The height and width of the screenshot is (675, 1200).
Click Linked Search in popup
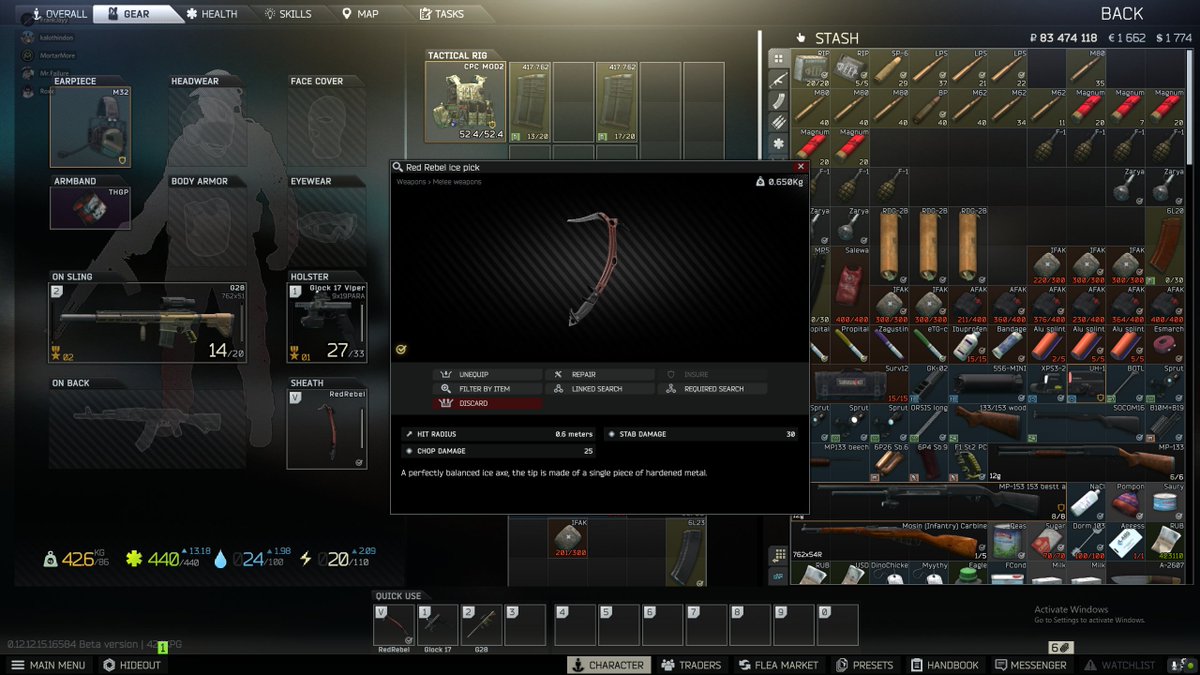(x=599, y=389)
